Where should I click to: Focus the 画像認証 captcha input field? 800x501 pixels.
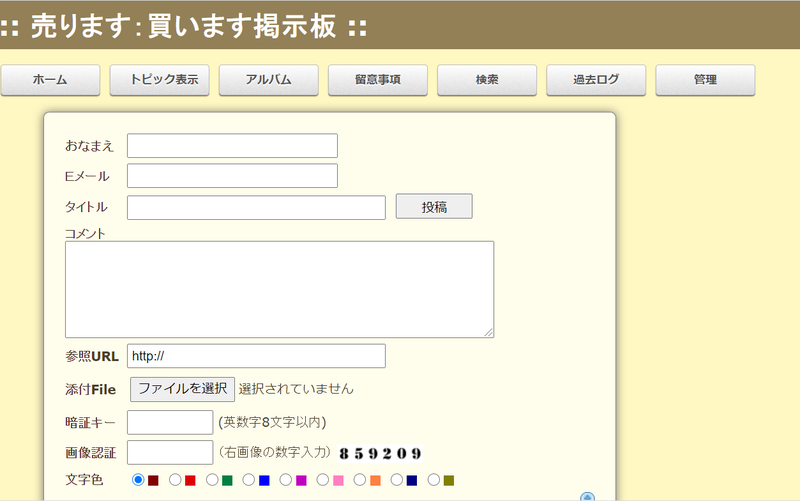[x=170, y=452]
